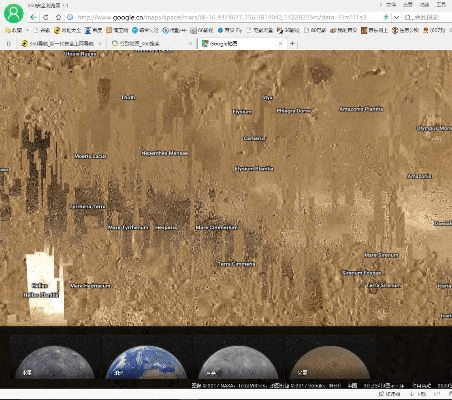Select the Mars thumbnail
The width and height of the screenshot is (452, 400).
tap(330, 362)
